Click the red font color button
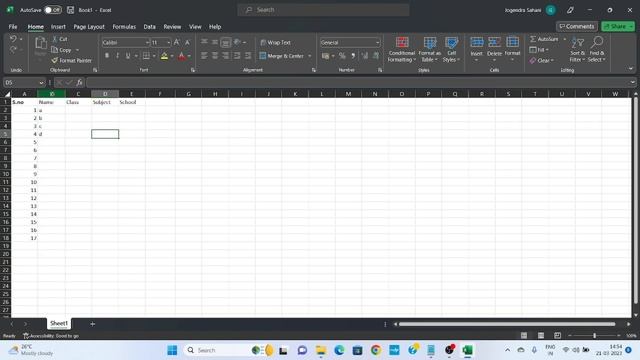 point(182,56)
